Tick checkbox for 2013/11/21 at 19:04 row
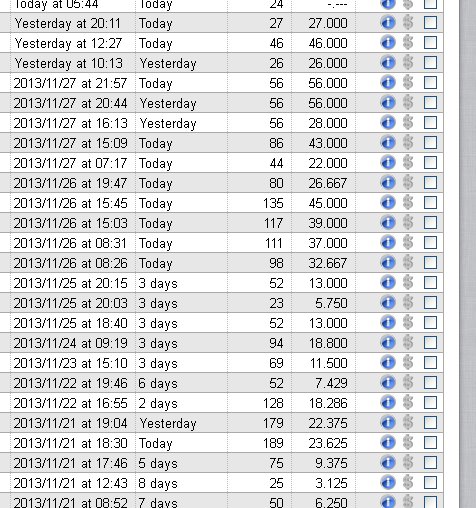This screenshot has height=508, width=476. point(430,422)
